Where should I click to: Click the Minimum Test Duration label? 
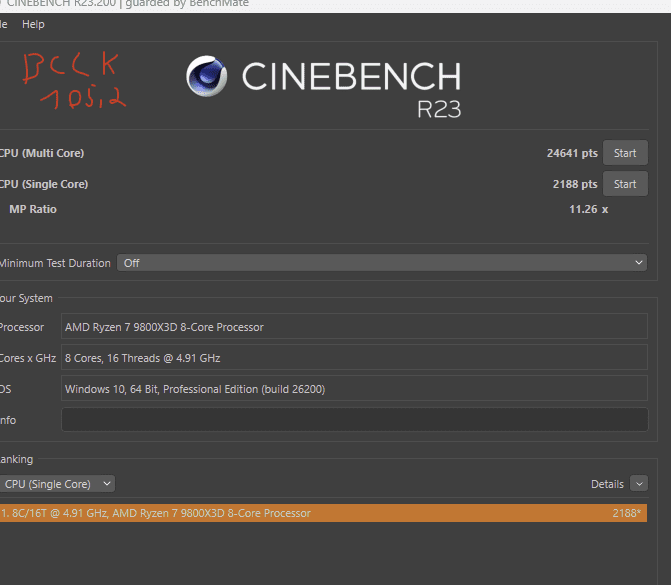point(55,263)
